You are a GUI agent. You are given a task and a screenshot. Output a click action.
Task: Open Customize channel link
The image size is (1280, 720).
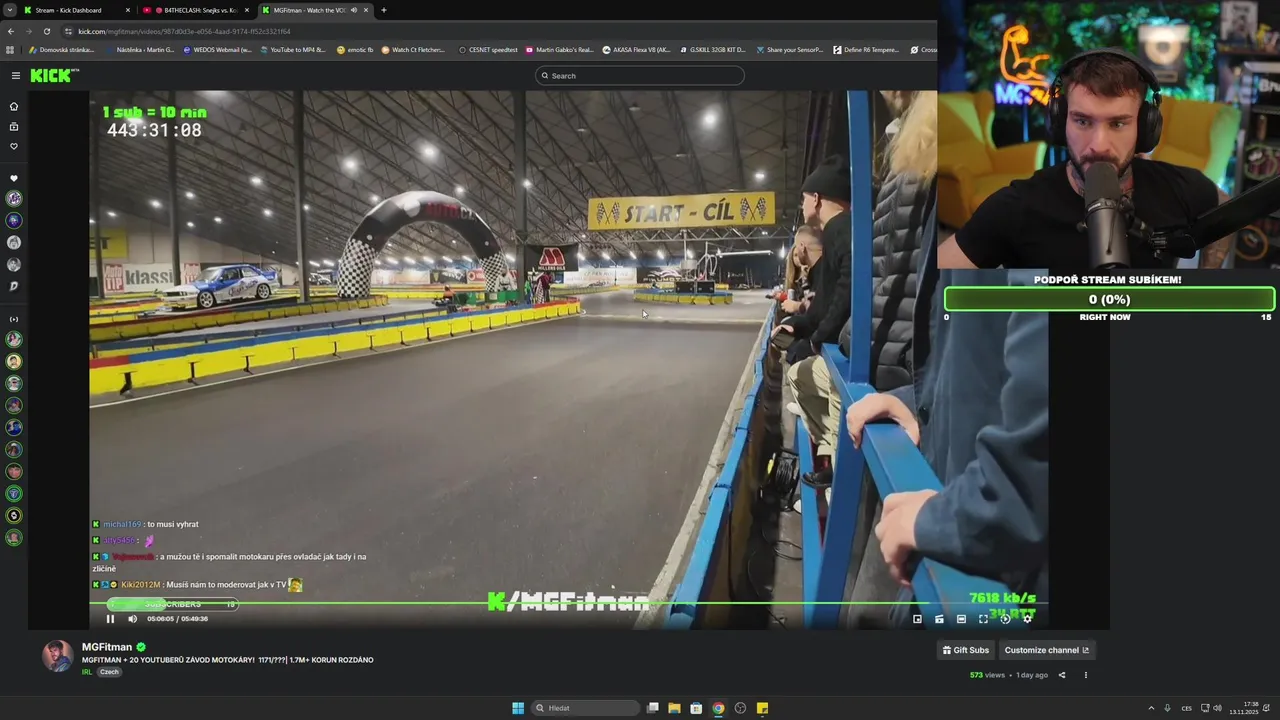[x=1046, y=650]
